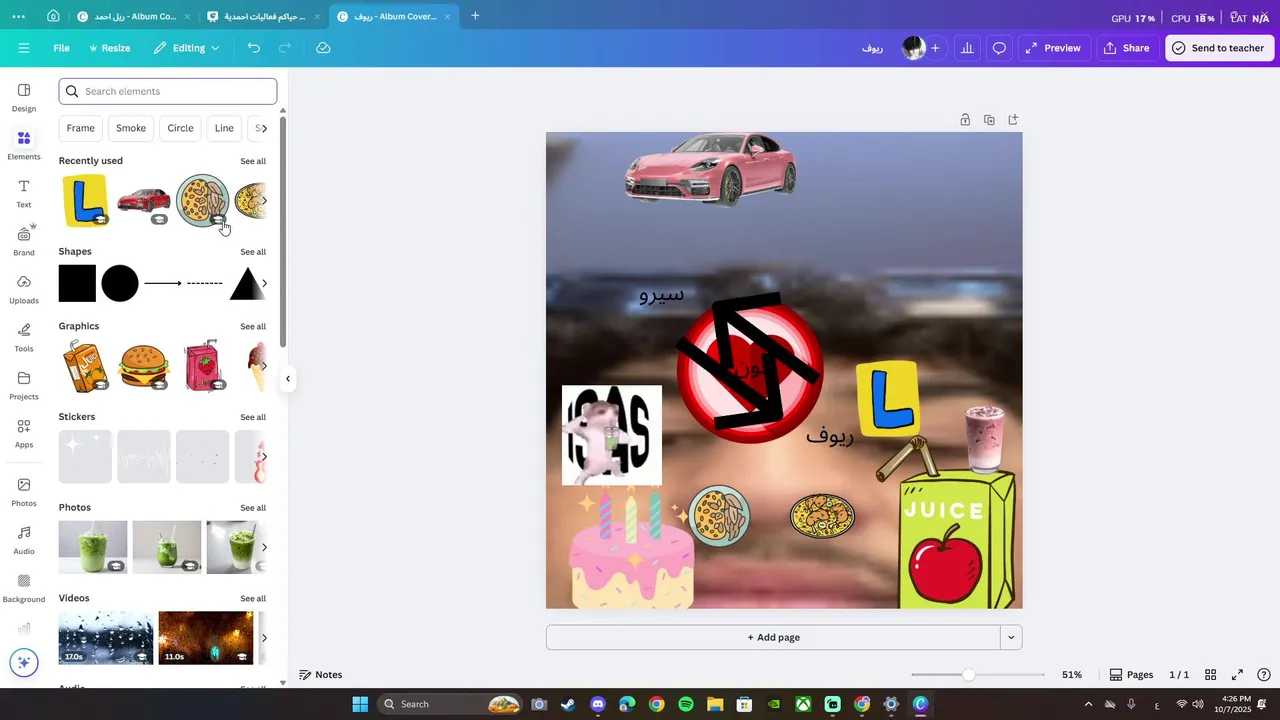Show hidden system tray icons
The height and width of the screenshot is (720, 1280).
click(1088, 704)
